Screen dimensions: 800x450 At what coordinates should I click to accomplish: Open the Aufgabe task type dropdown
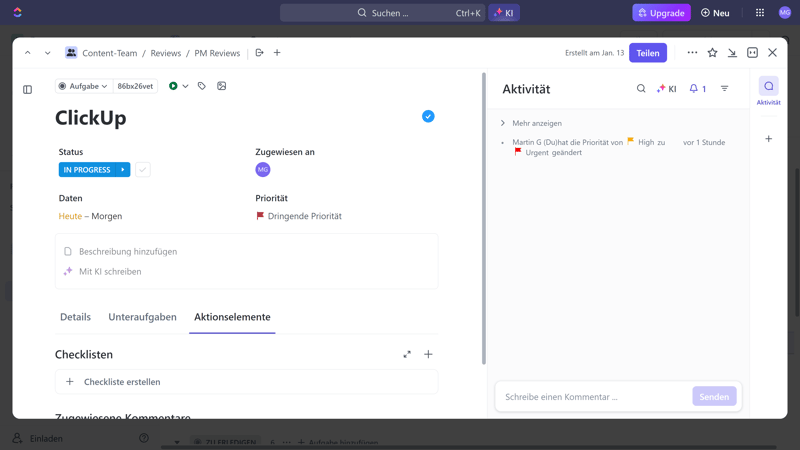point(83,86)
